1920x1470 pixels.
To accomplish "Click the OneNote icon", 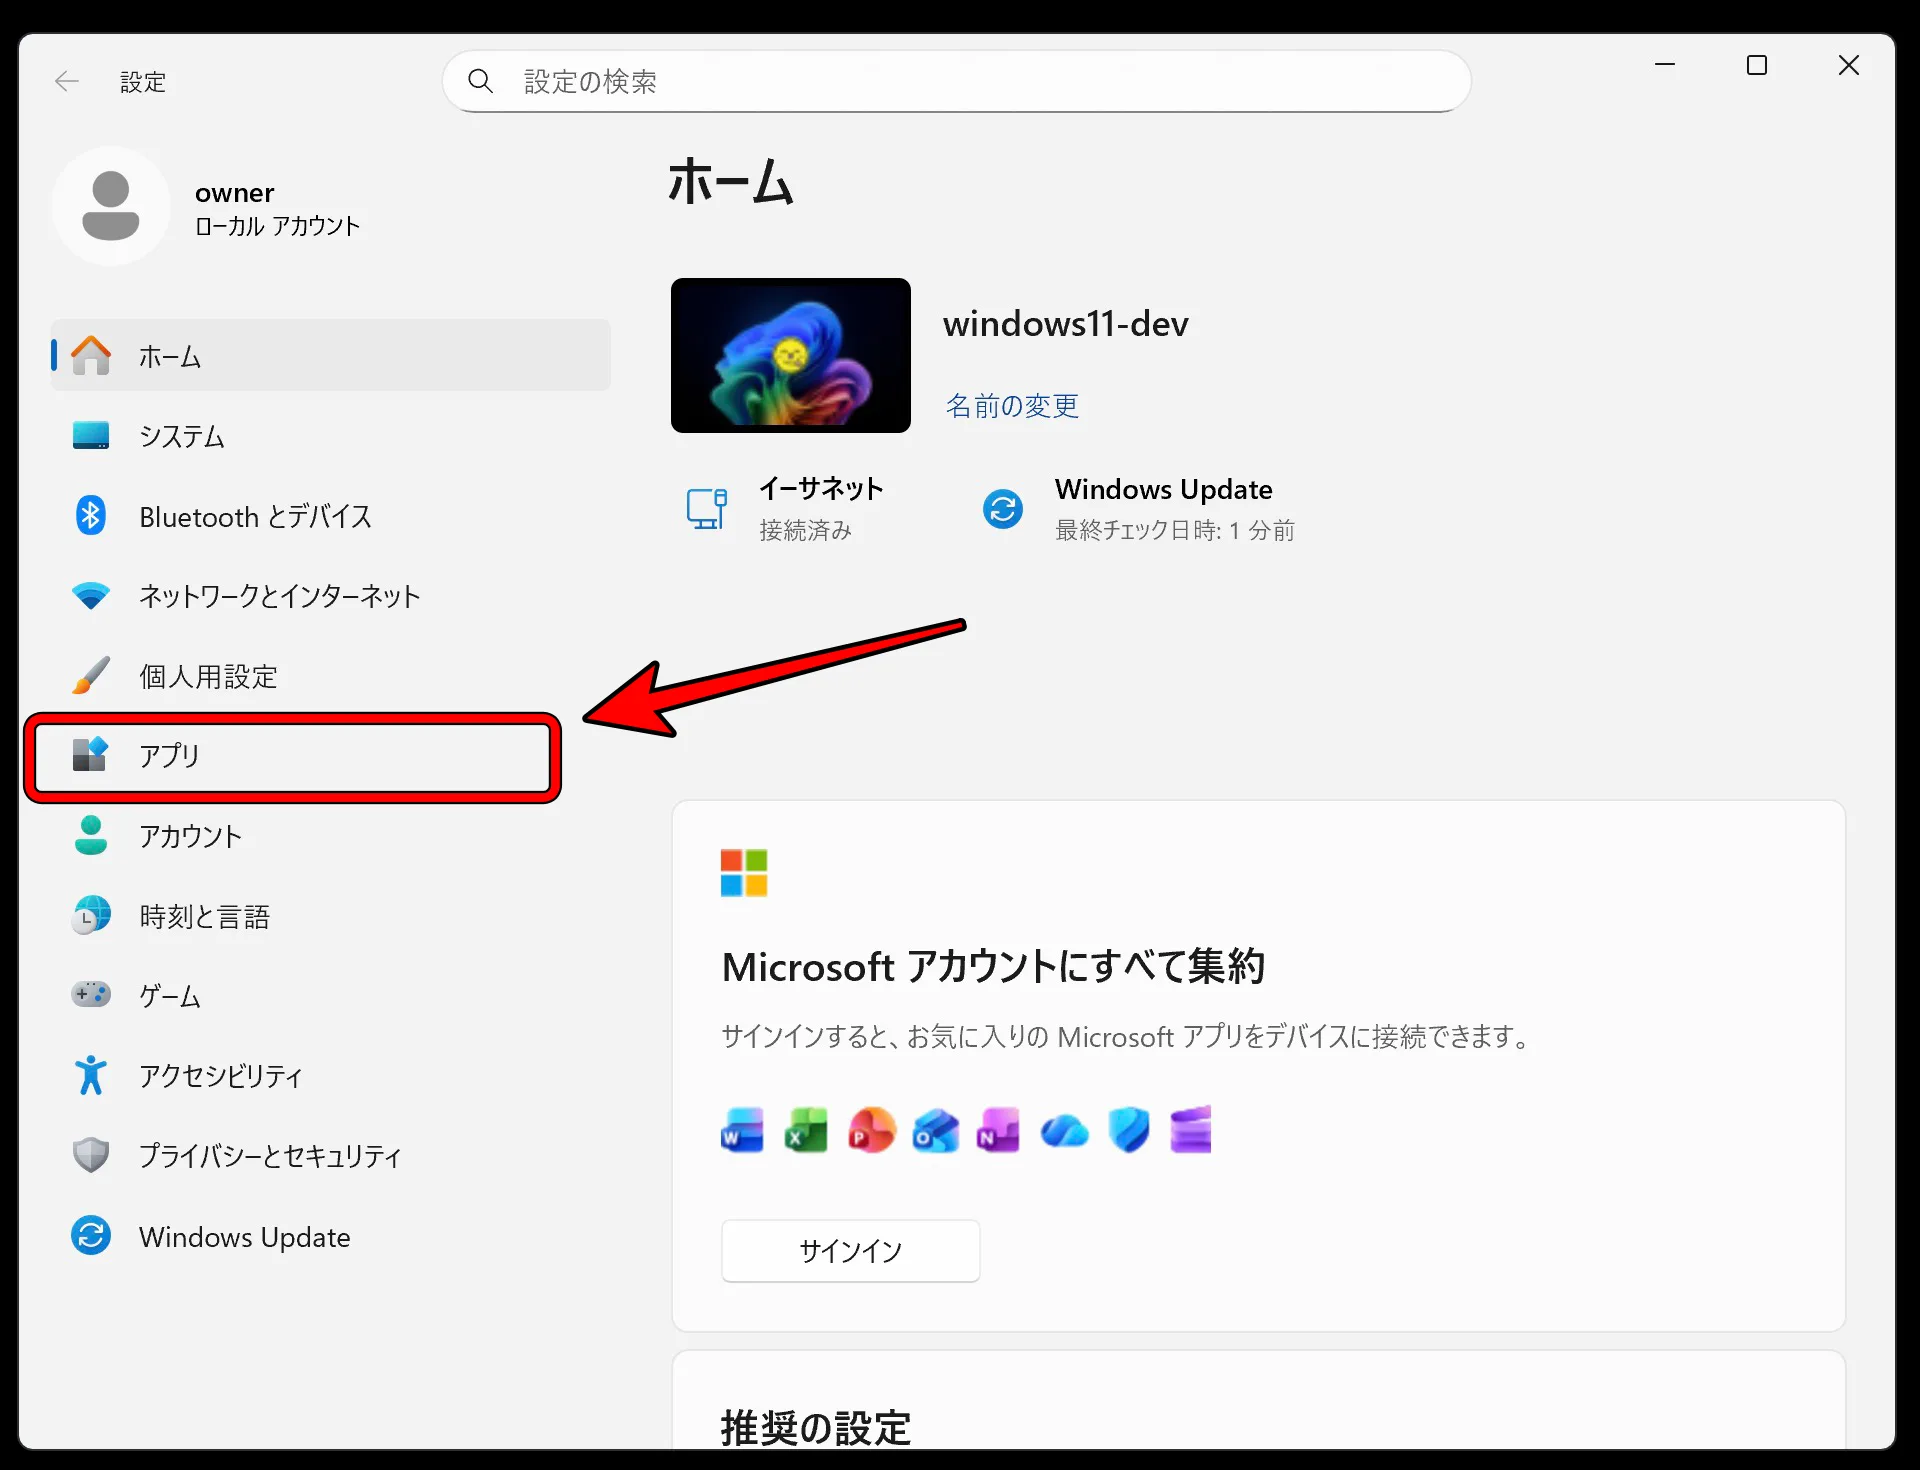I will coord(1000,1130).
